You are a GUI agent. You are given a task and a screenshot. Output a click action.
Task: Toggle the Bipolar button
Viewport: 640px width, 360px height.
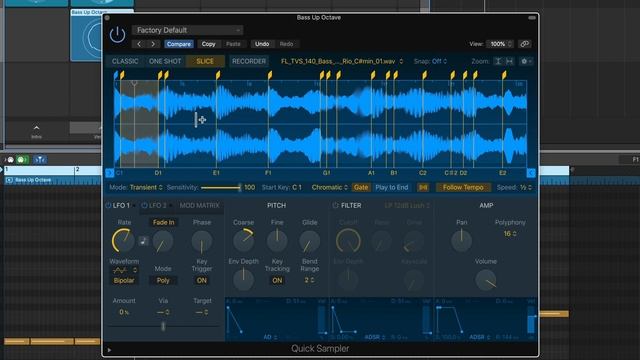click(124, 280)
